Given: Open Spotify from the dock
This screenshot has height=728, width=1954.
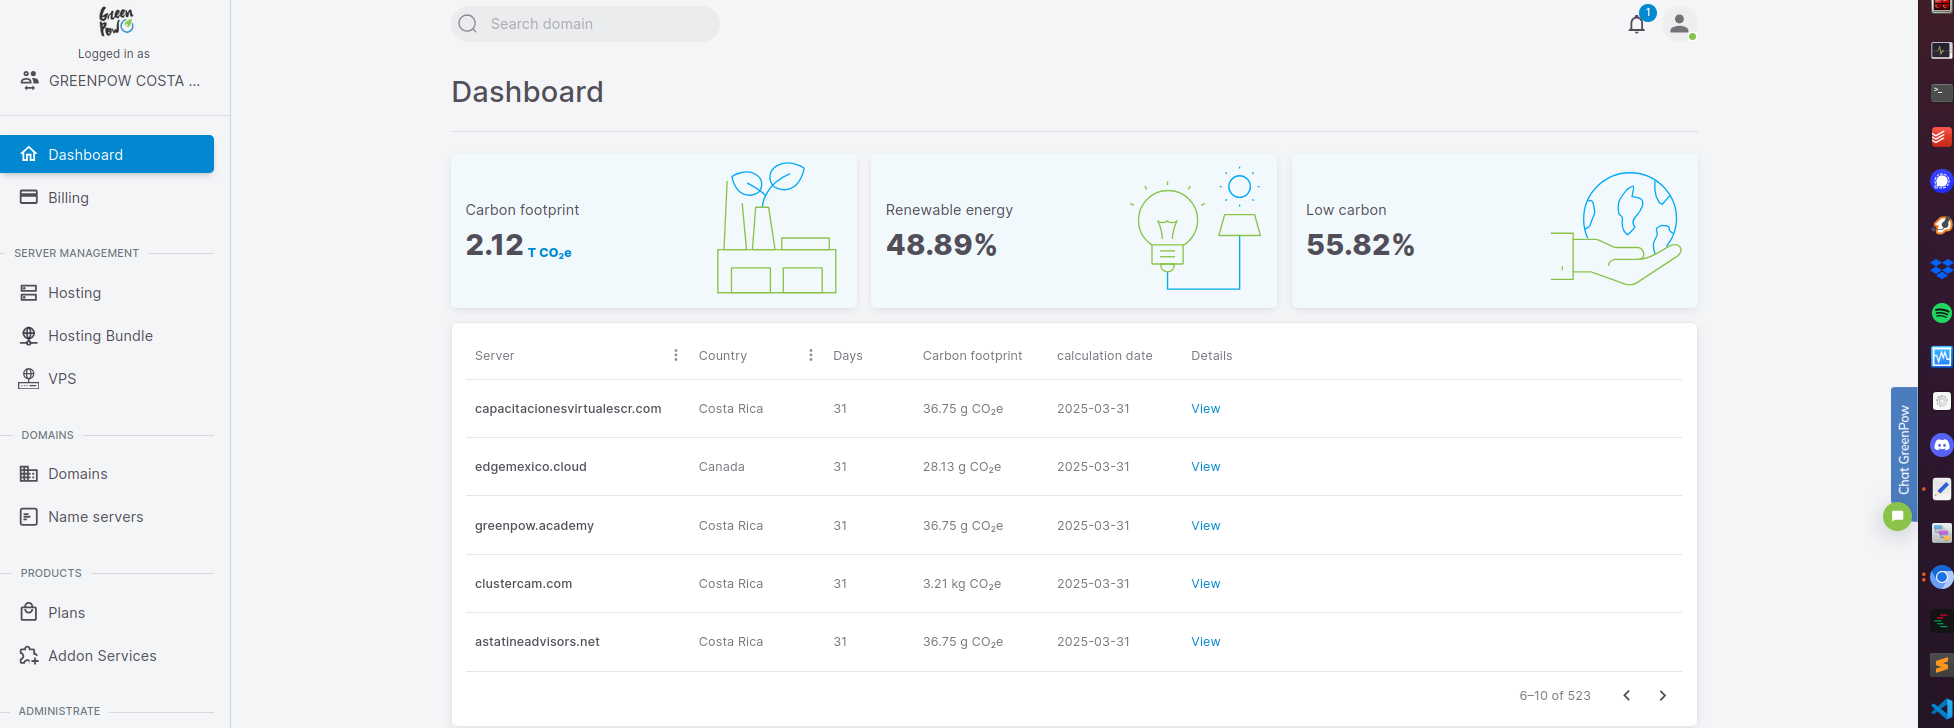Looking at the screenshot, I should (1941, 313).
